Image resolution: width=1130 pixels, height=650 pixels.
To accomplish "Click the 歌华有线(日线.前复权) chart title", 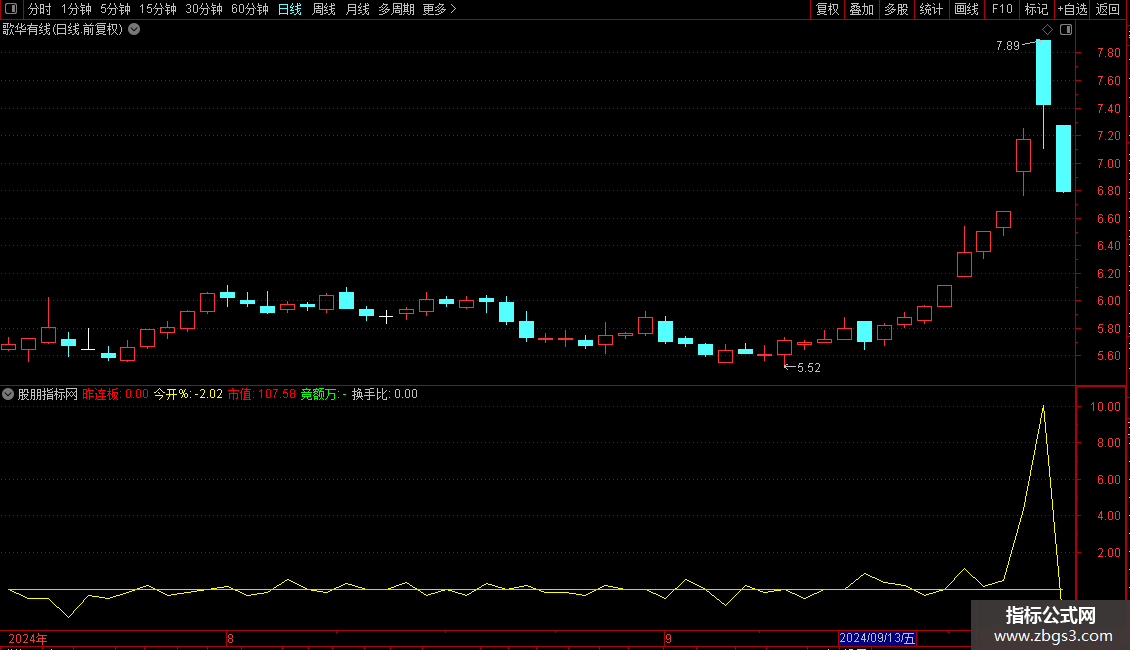I will pyautogui.click(x=63, y=30).
